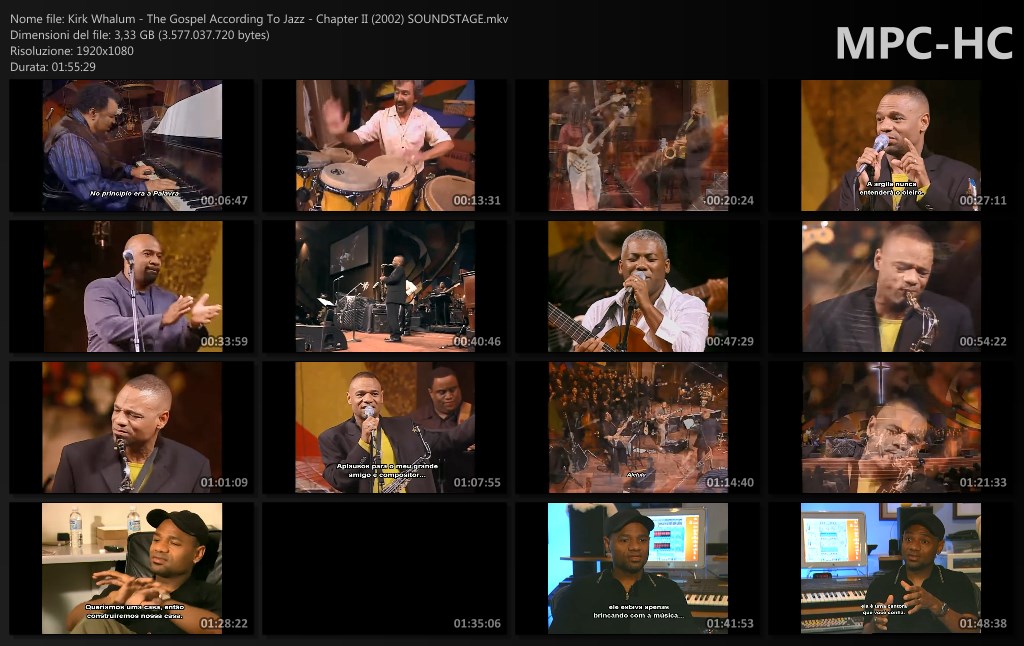The height and width of the screenshot is (646, 1024).
Task: Click the bass and sax thumbnail at 00:20:24
Action: point(638,146)
